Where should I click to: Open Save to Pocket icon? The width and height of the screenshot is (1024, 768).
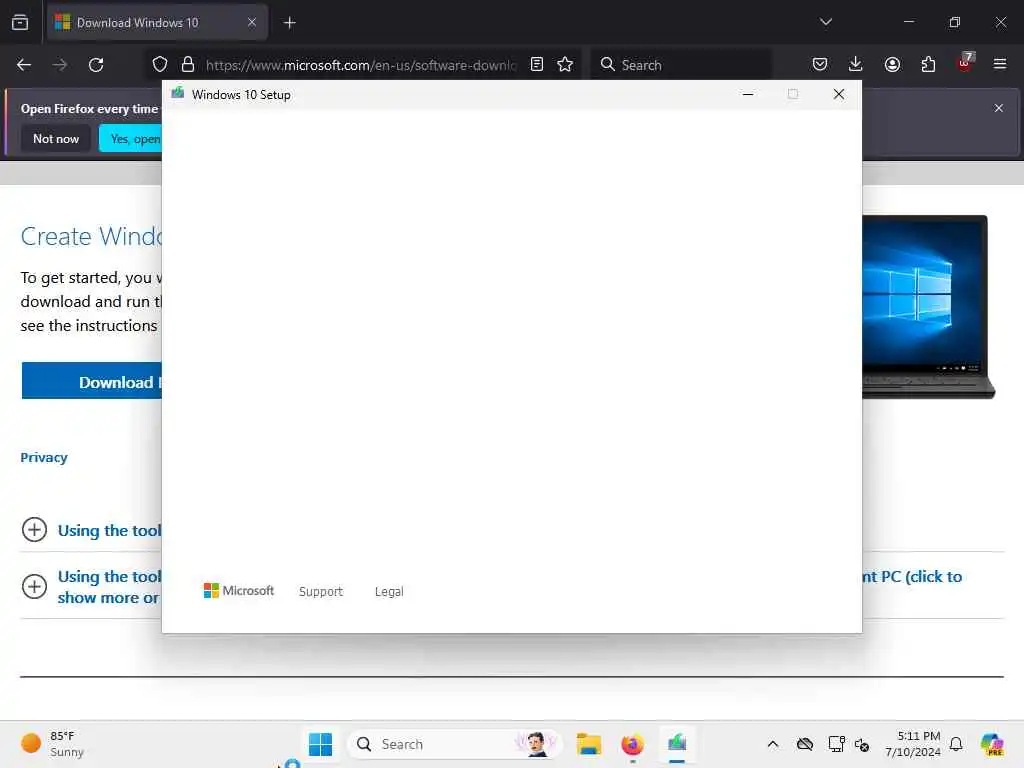click(x=820, y=65)
